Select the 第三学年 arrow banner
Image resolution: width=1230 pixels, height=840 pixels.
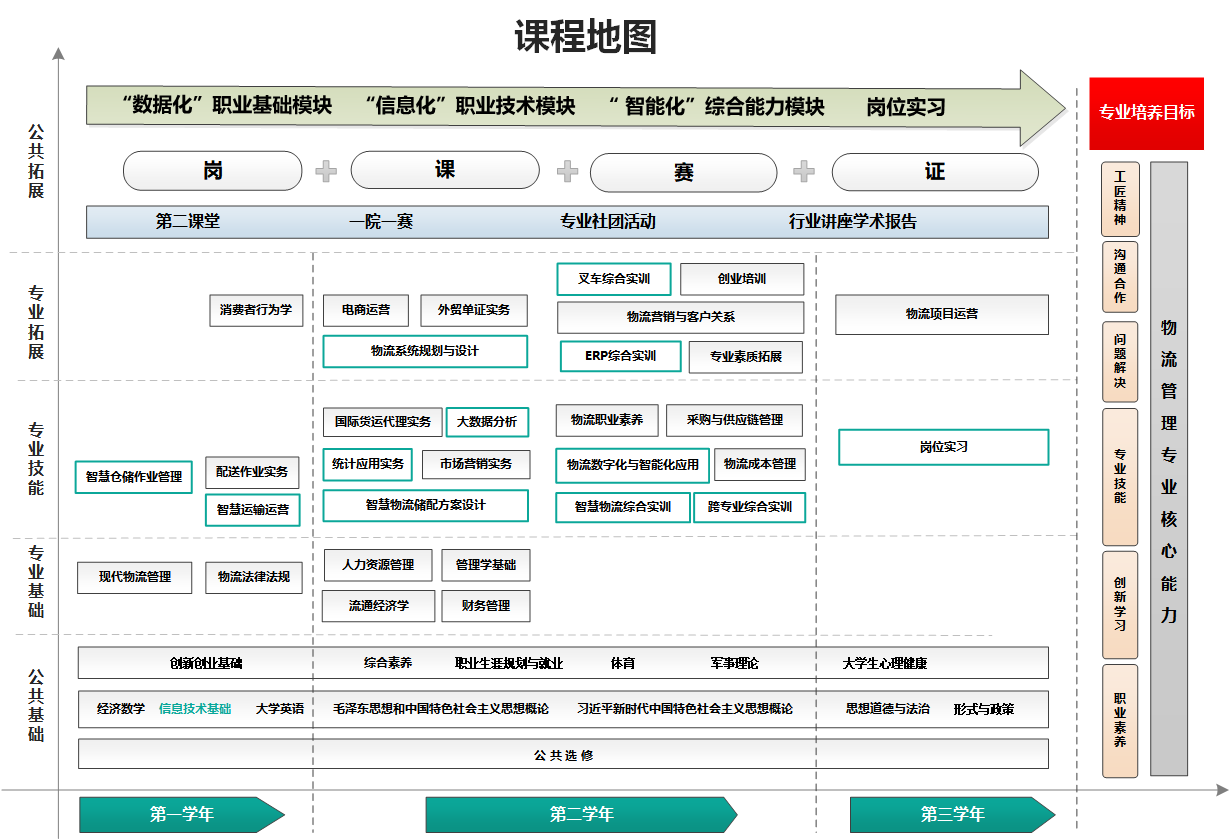point(951,814)
